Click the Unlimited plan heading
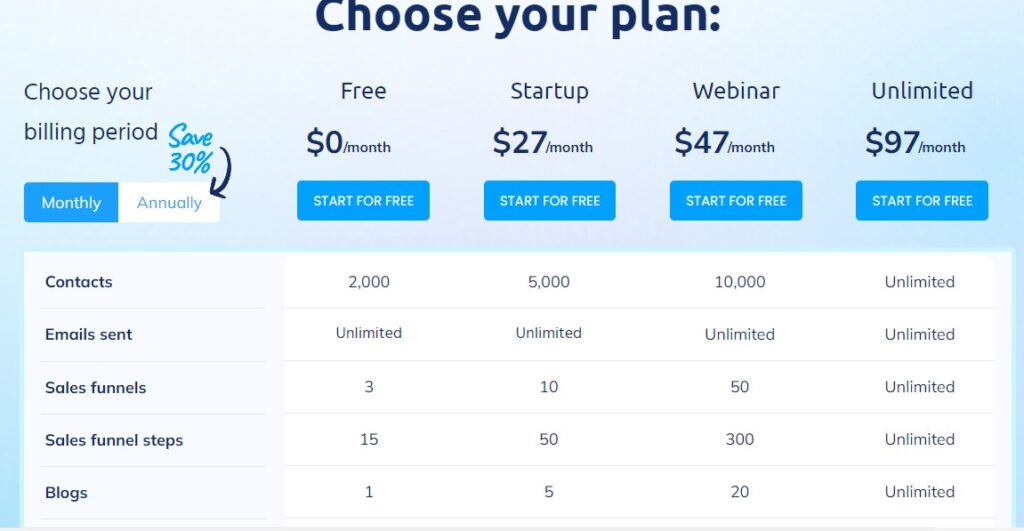The width and height of the screenshot is (1024, 531). (922, 91)
